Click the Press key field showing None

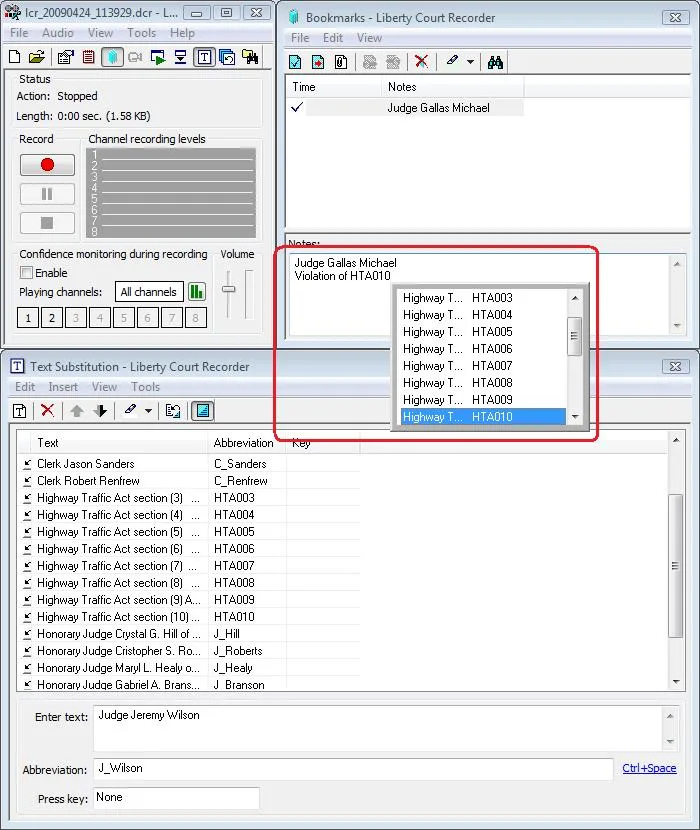[176, 798]
